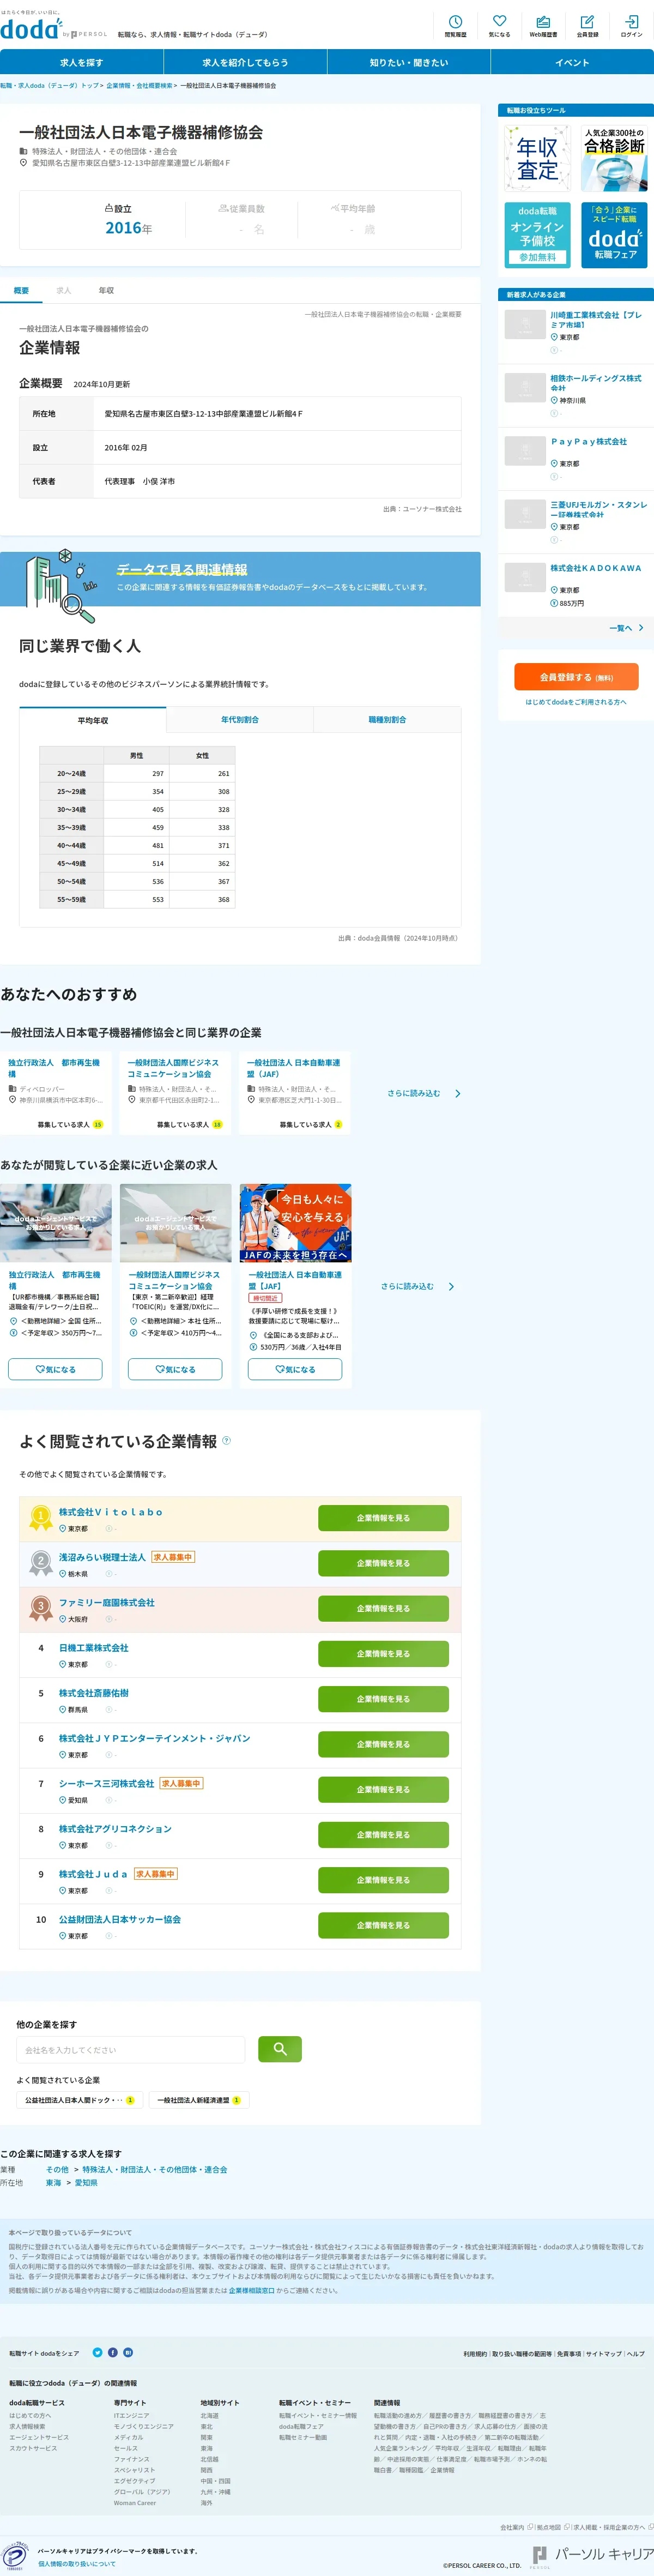Screen dimensions: 654x2576
Task: Click the silver rank 2 medal icon
Action: [x=41, y=1563]
